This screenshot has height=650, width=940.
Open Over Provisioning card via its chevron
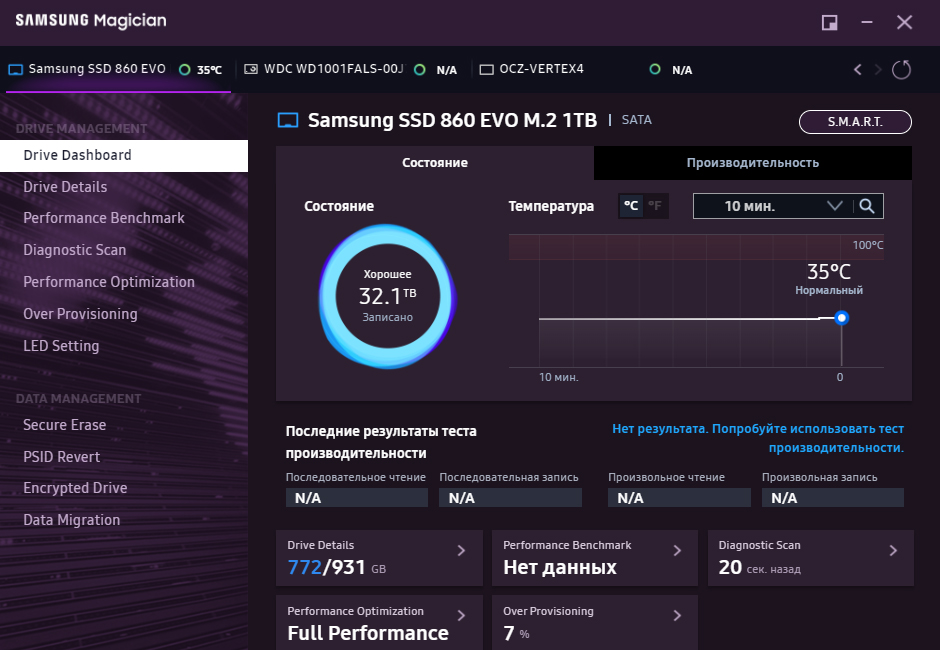tap(677, 616)
